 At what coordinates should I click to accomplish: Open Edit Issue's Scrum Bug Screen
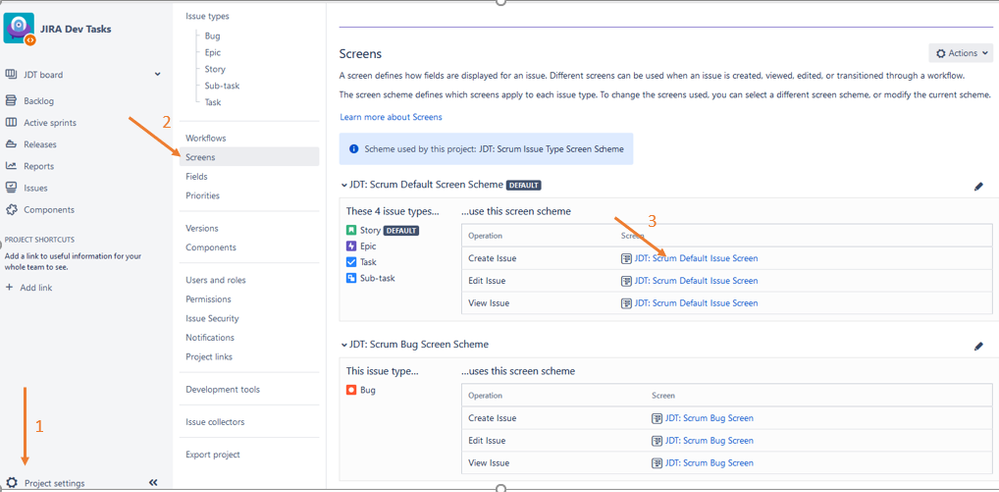pos(709,440)
